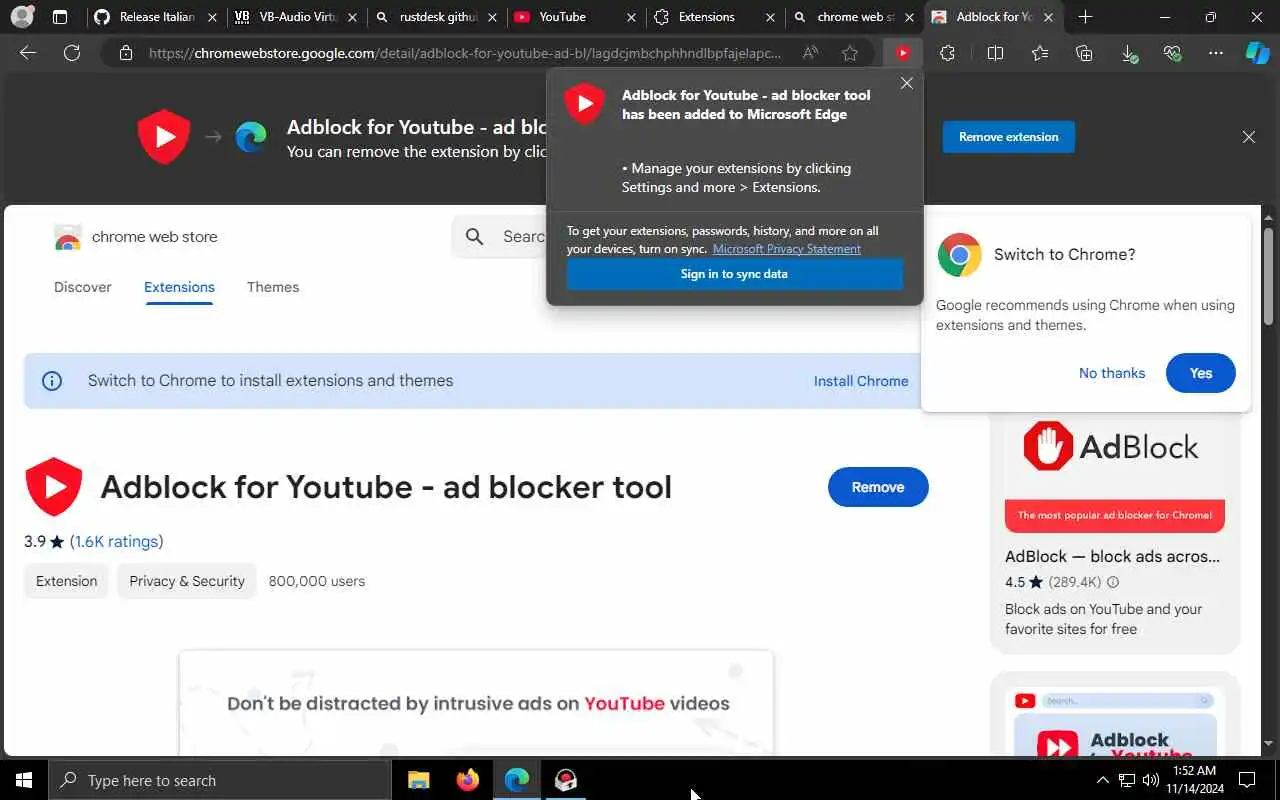1280x800 pixels.
Task: Open the Adblock for Youtube toolbar icon
Action: (x=903, y=53)
